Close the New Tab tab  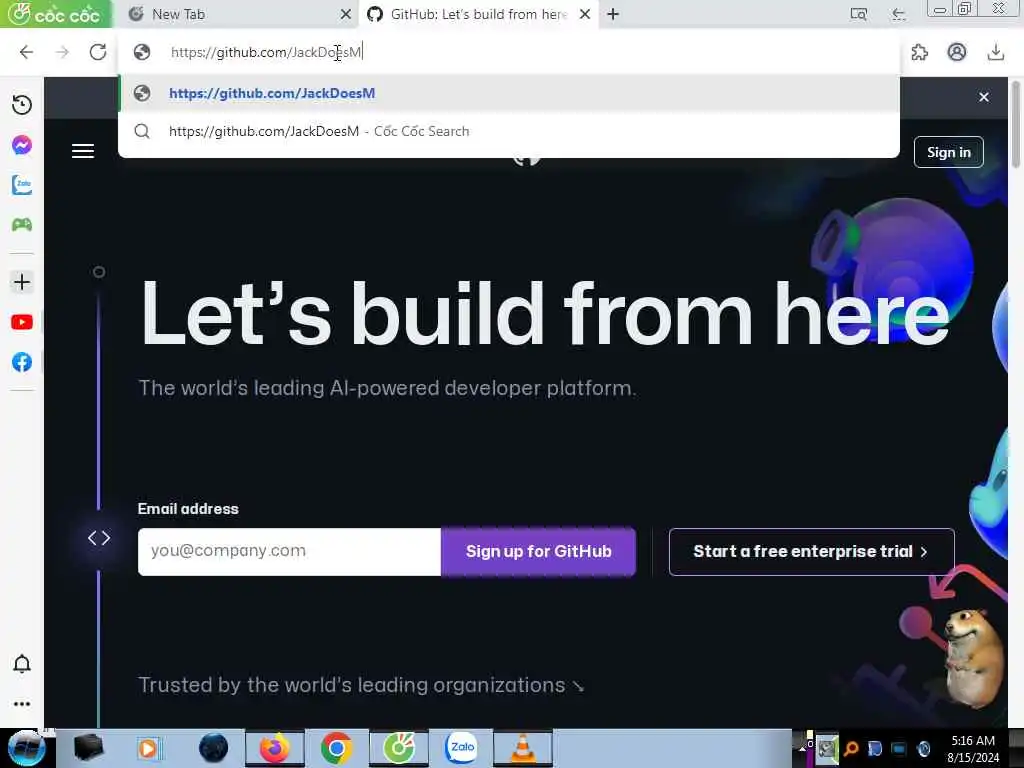click(x=345, y=14)
